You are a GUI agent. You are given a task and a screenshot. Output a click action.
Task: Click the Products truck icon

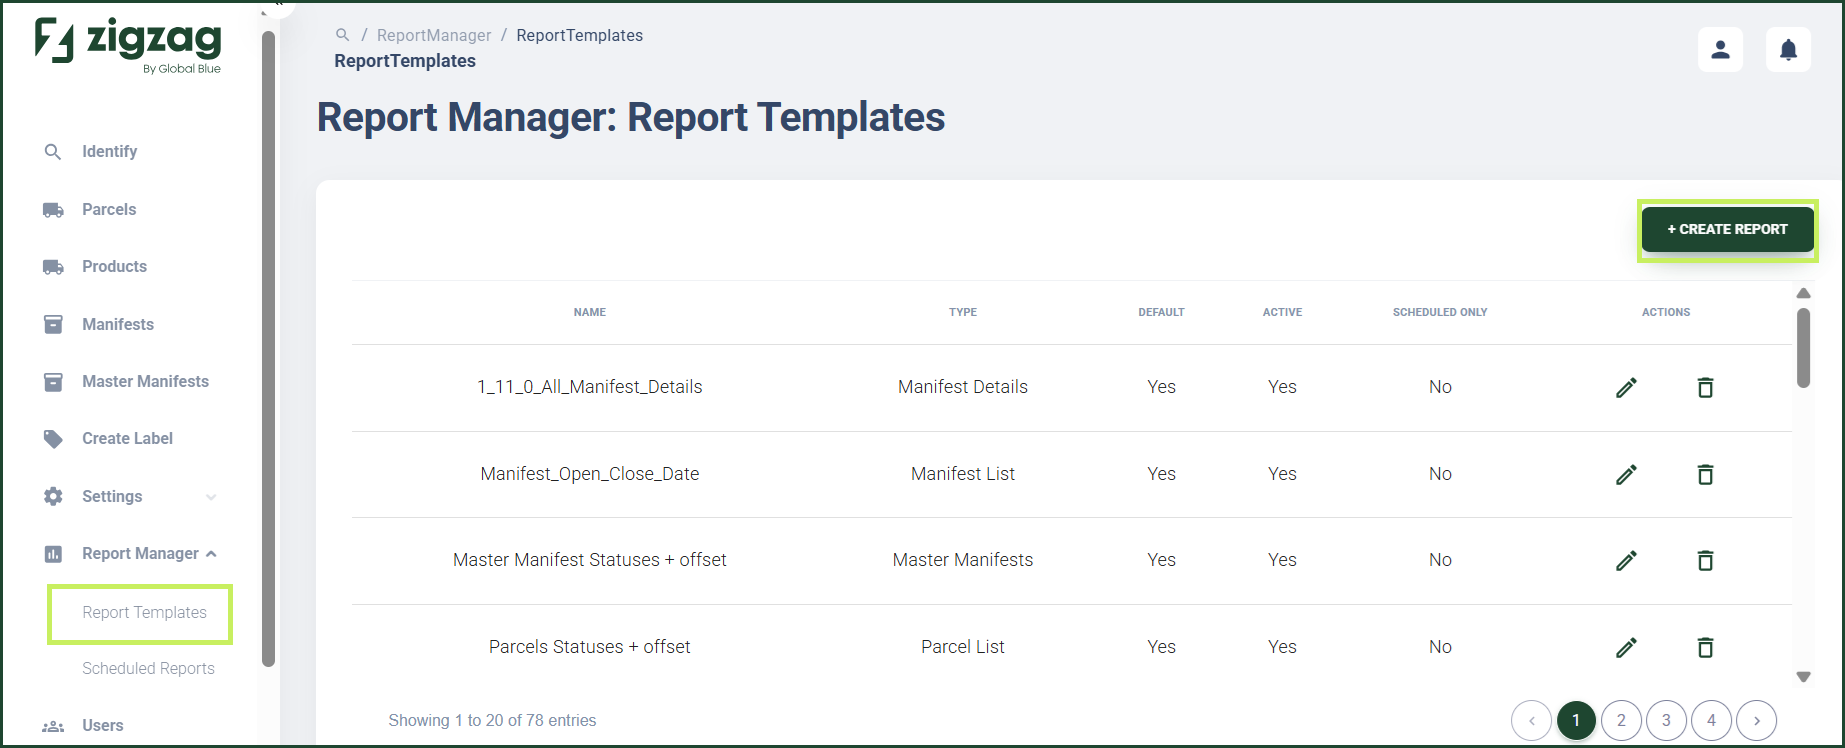[53, 267]
